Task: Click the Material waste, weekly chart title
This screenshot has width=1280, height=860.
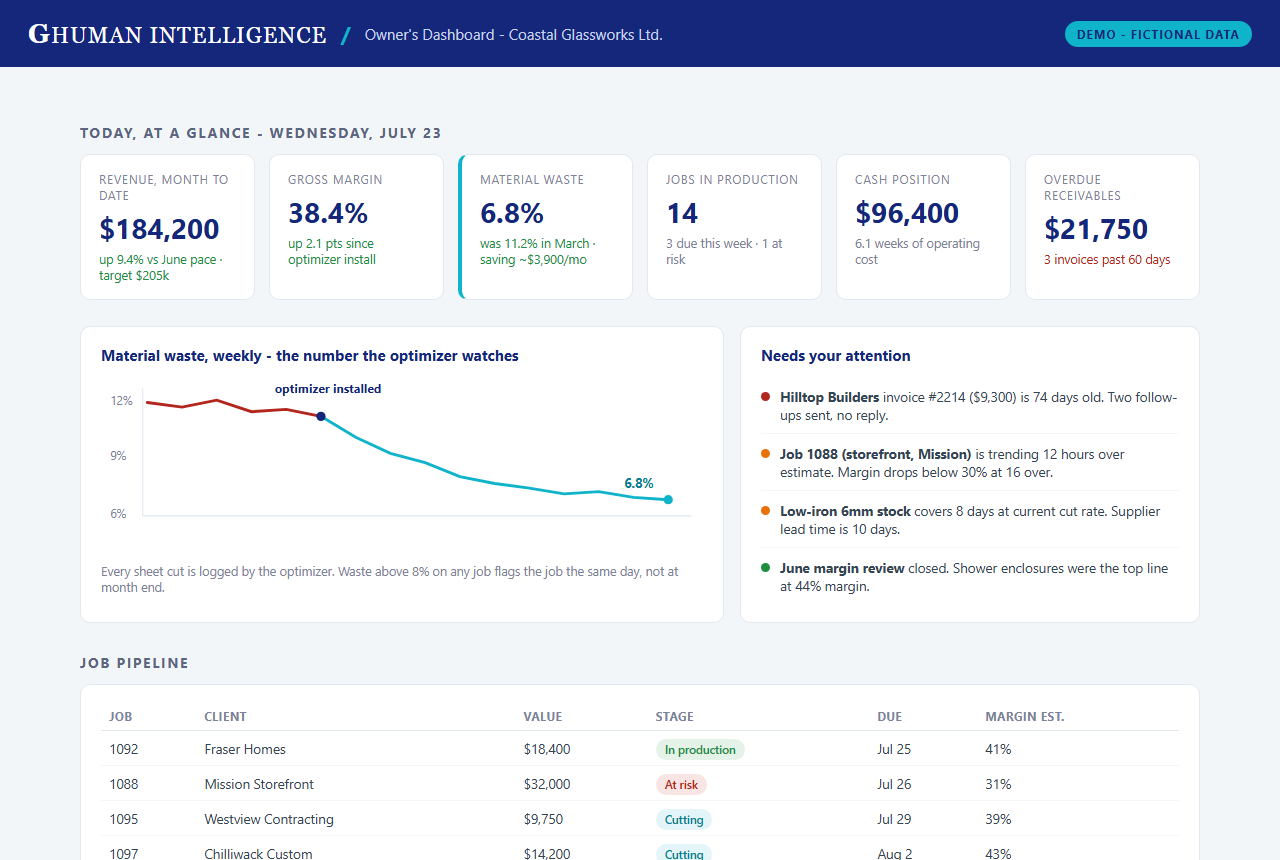Action: tap(310, 356)
